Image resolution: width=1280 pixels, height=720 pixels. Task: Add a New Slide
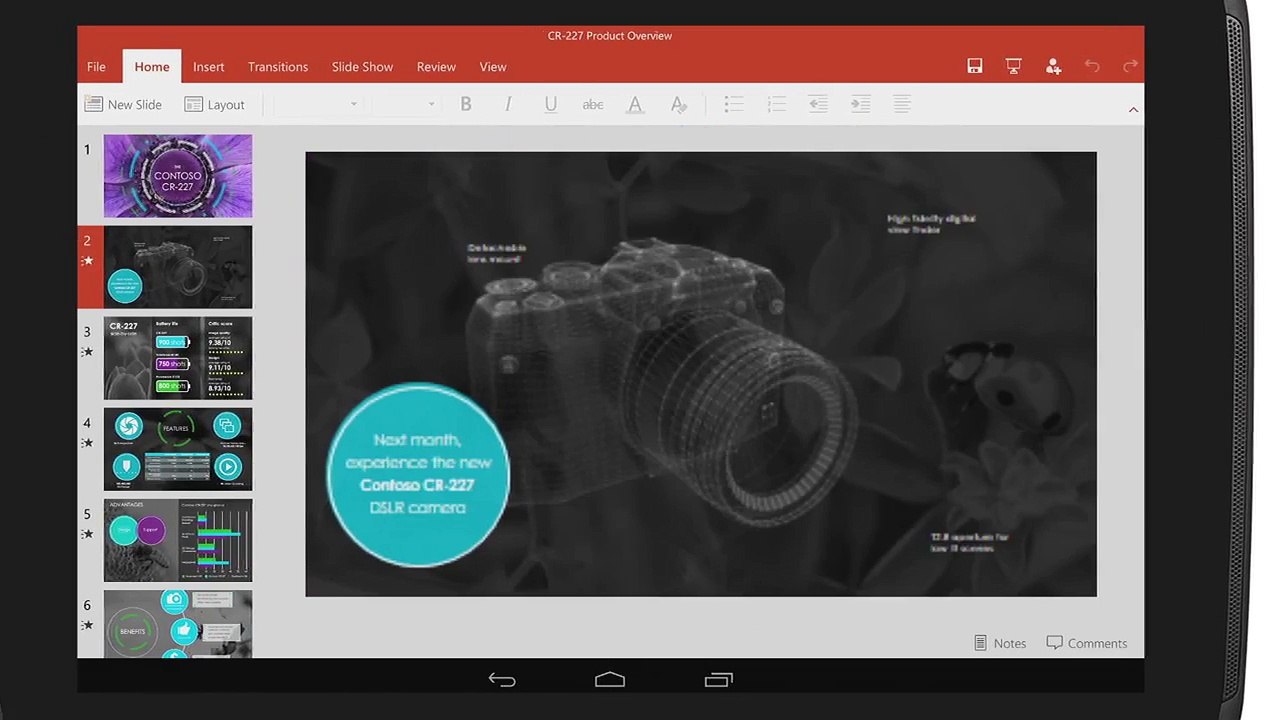[x=123, y=104]
